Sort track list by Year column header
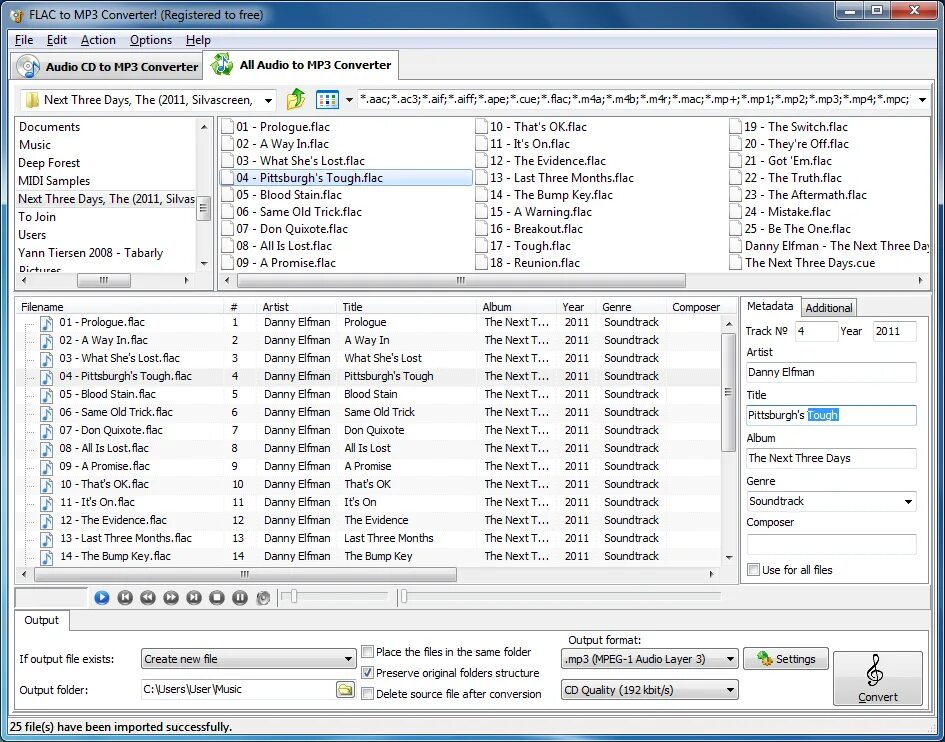This screenshot has width=945, height=742. click(576, 307)
